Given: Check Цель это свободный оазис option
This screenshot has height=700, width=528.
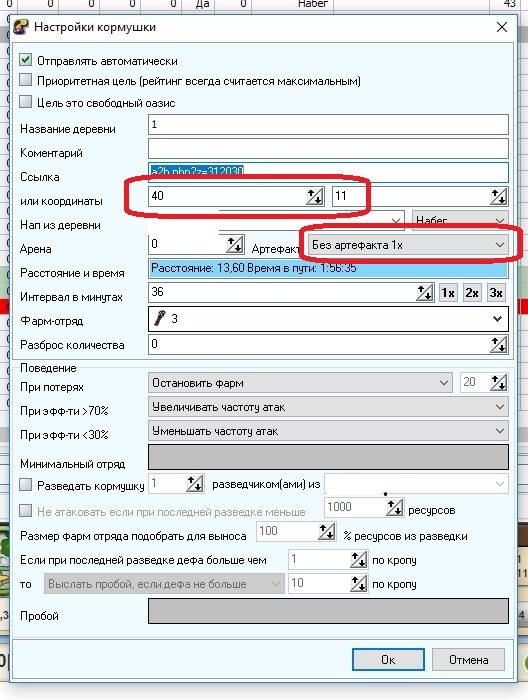Looking at the screenshot, I should [x=25, y=102].
